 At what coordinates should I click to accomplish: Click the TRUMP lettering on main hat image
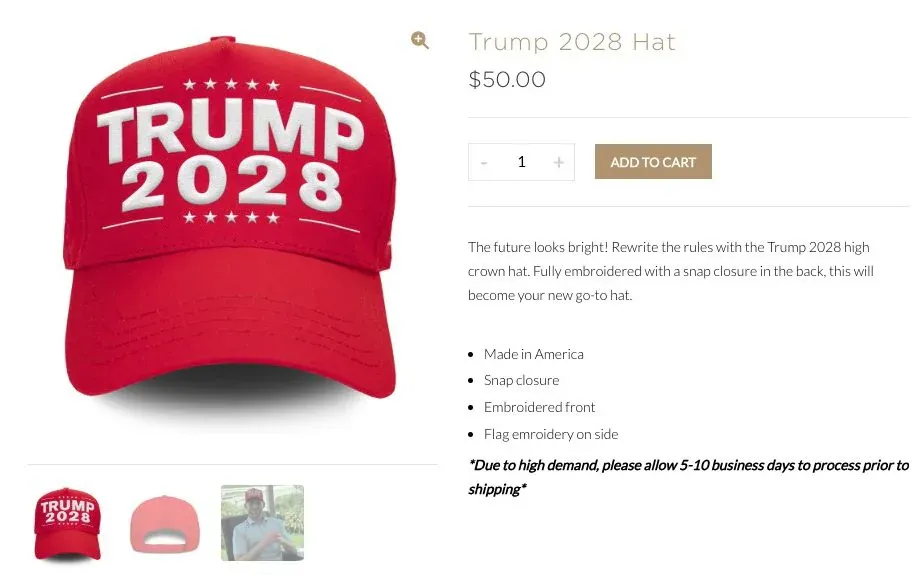pyautogui.click(x=231, y=130)
